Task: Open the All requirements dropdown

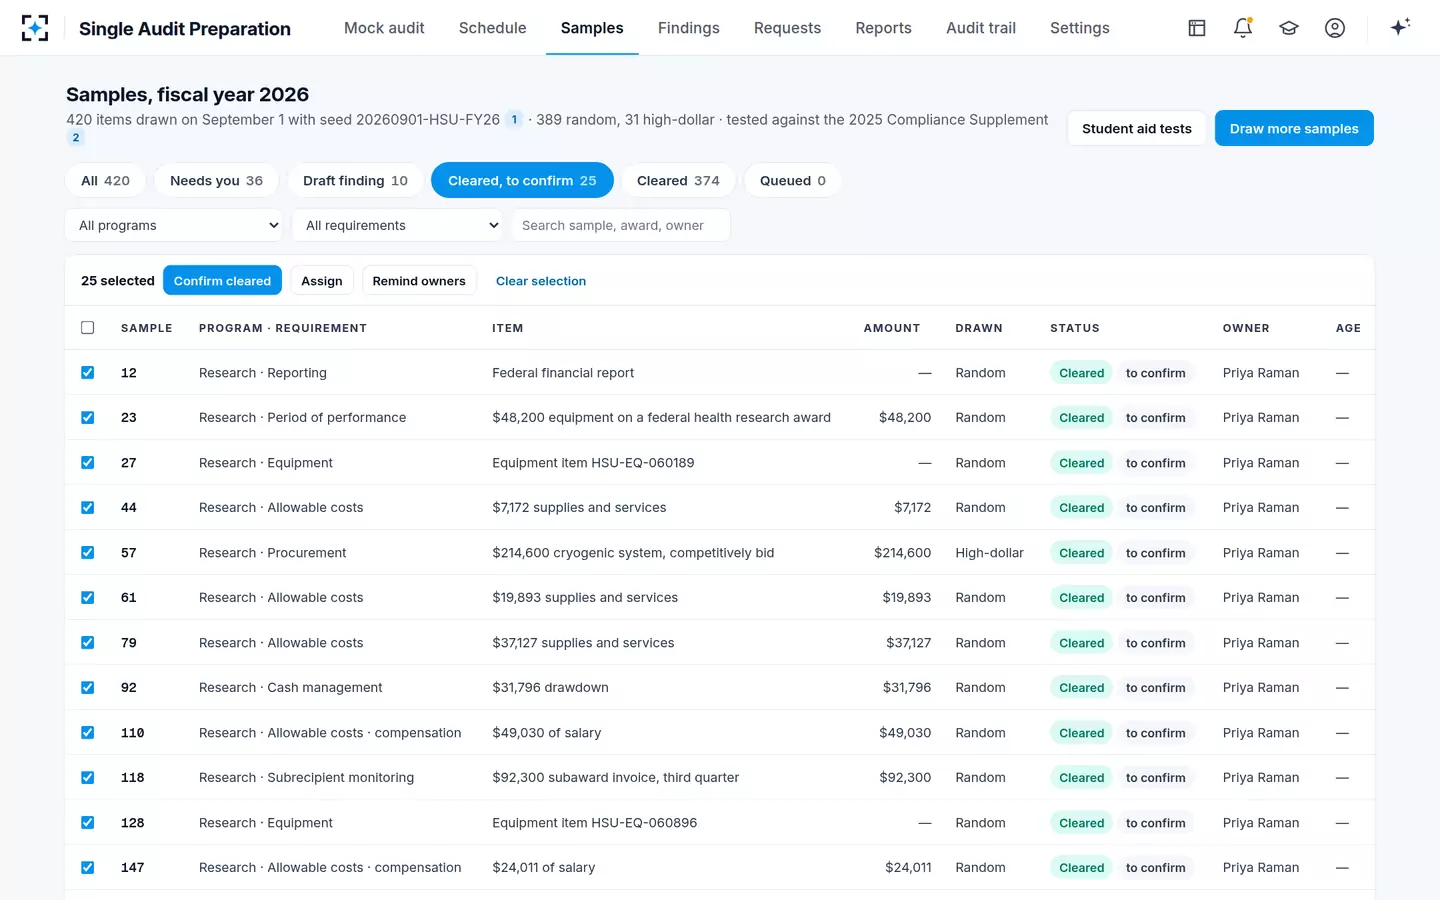Action: pyautogui.click(x=397, y=225)
